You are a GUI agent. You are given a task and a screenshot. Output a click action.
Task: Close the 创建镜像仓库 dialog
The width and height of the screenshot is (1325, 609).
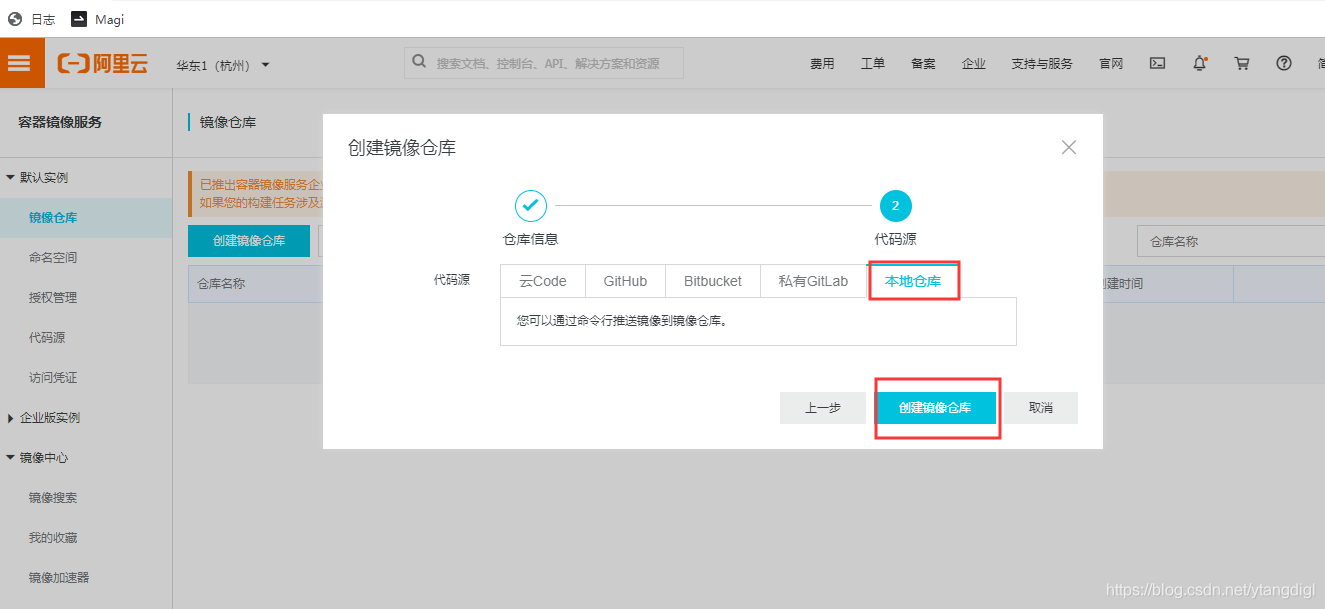(x=1069, y=147)
